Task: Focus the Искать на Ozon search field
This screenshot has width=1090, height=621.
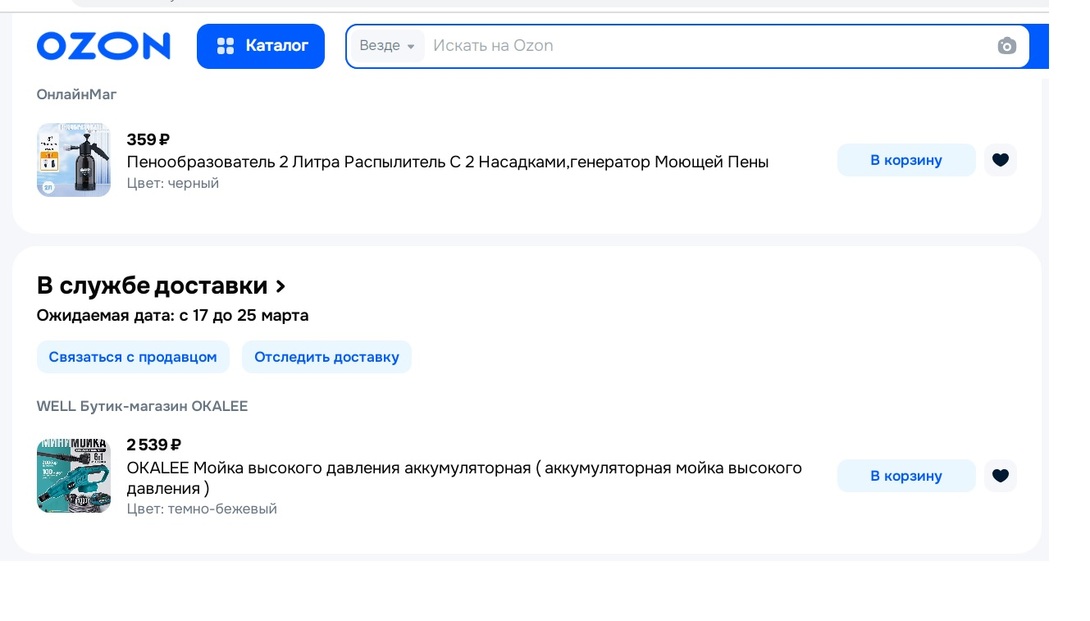Action: coord(700,46)
